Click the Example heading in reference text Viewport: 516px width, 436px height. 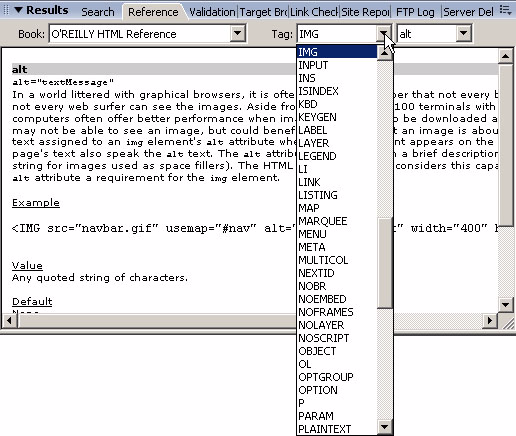(36, 203)
